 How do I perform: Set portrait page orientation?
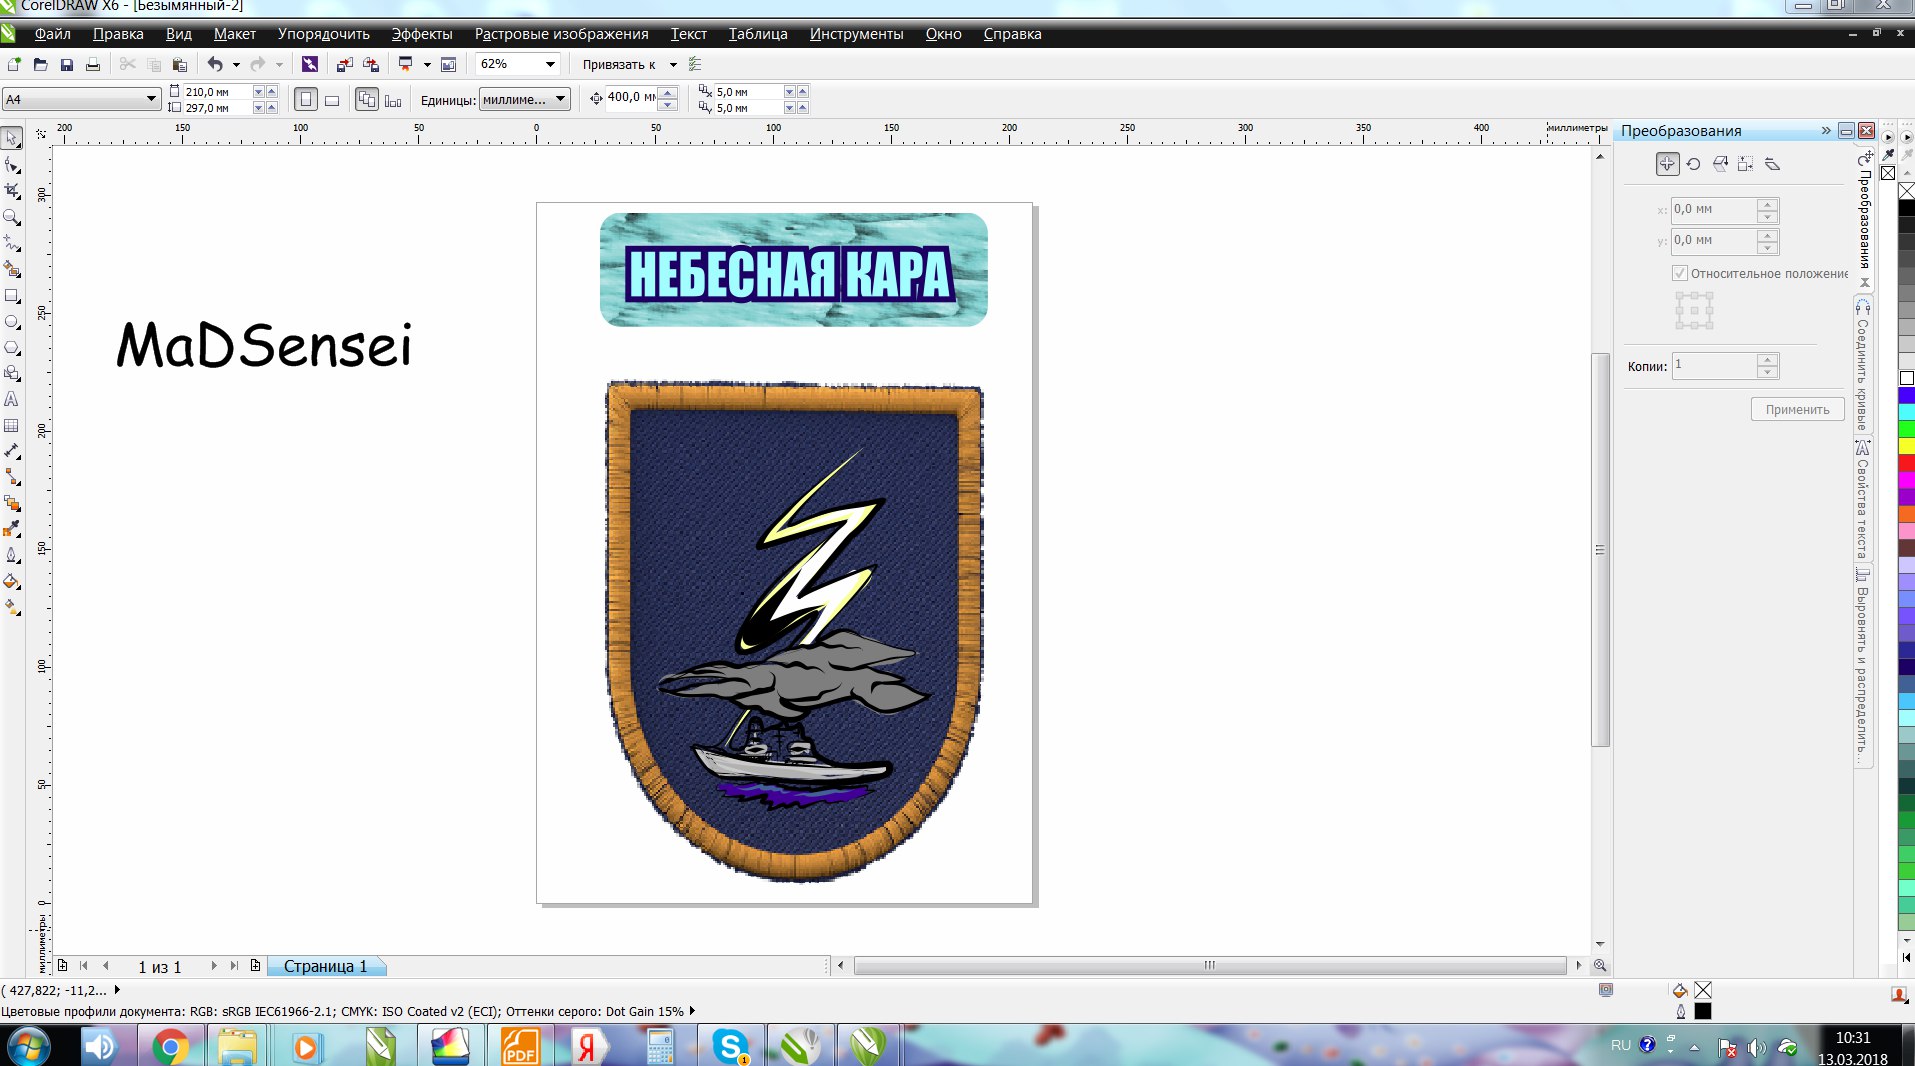click(x=306, y=100)
